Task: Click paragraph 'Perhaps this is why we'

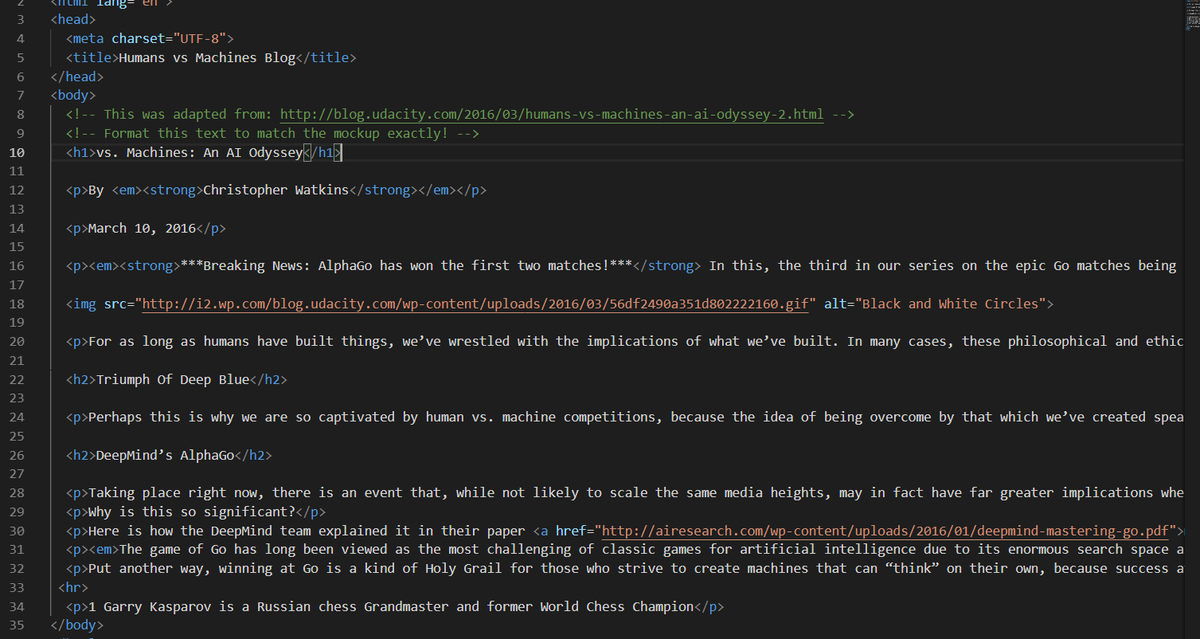Action: point(172,417)
